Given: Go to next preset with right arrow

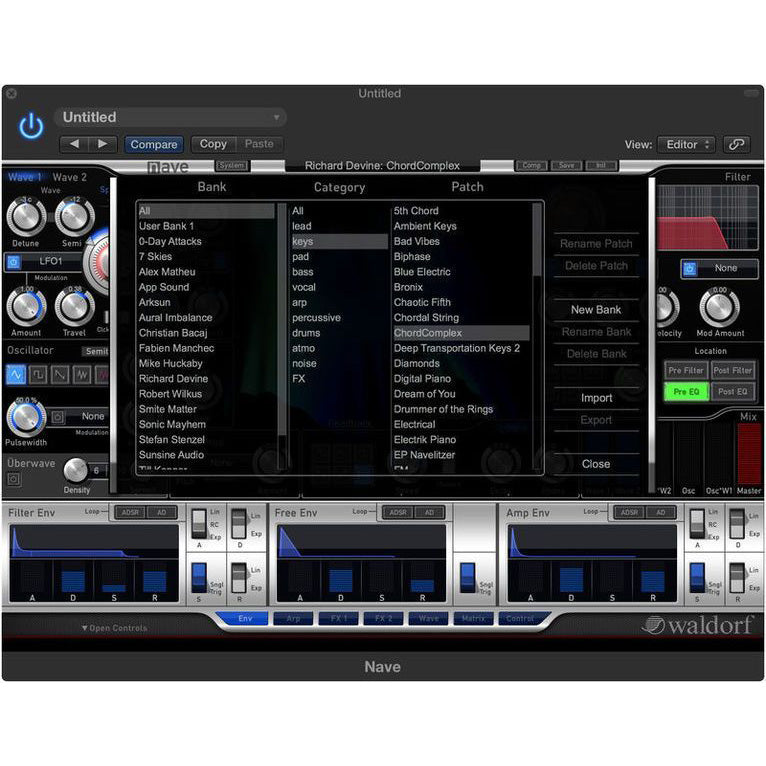Looking at the screenshot, I should [102, 144].
